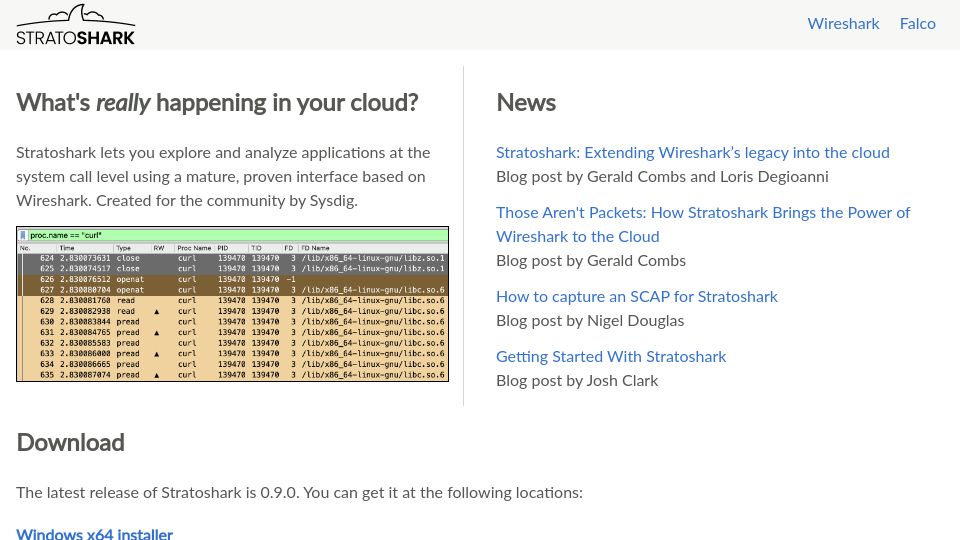Click 'The latest release of Stratoshark is 0.9.0' text
Viewport: 960px width, 540px height.
[157, 492]
